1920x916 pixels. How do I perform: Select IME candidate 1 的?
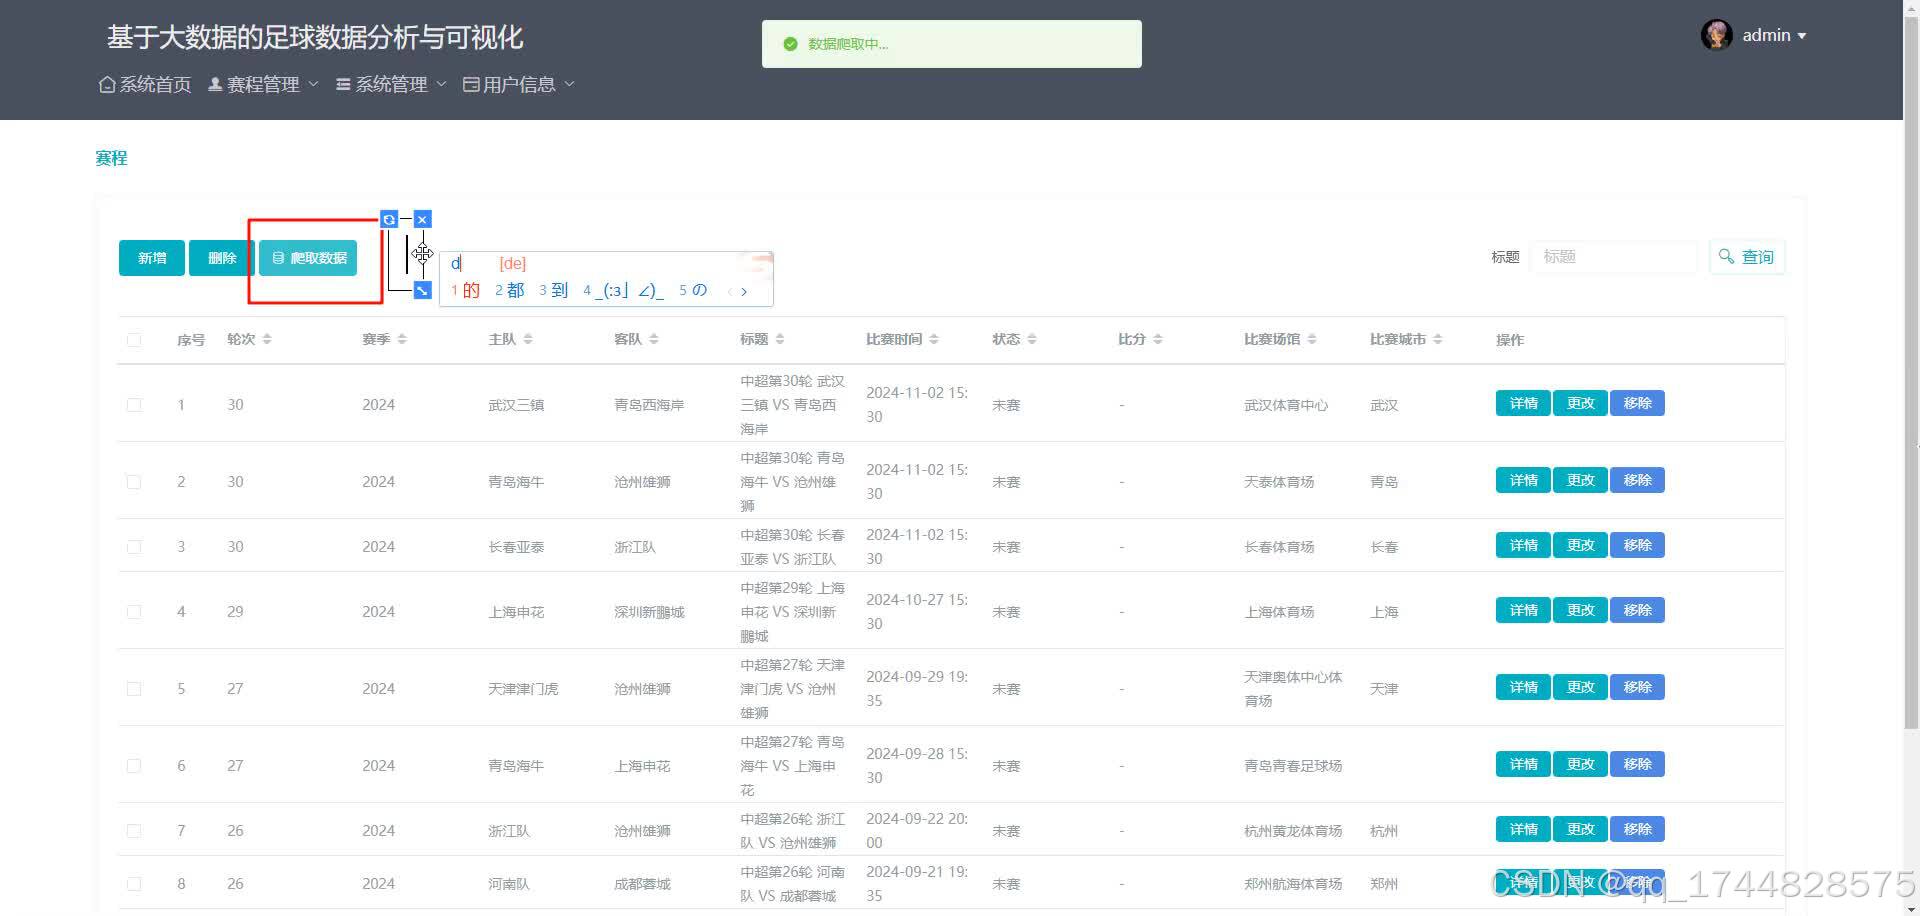point(465,291)
